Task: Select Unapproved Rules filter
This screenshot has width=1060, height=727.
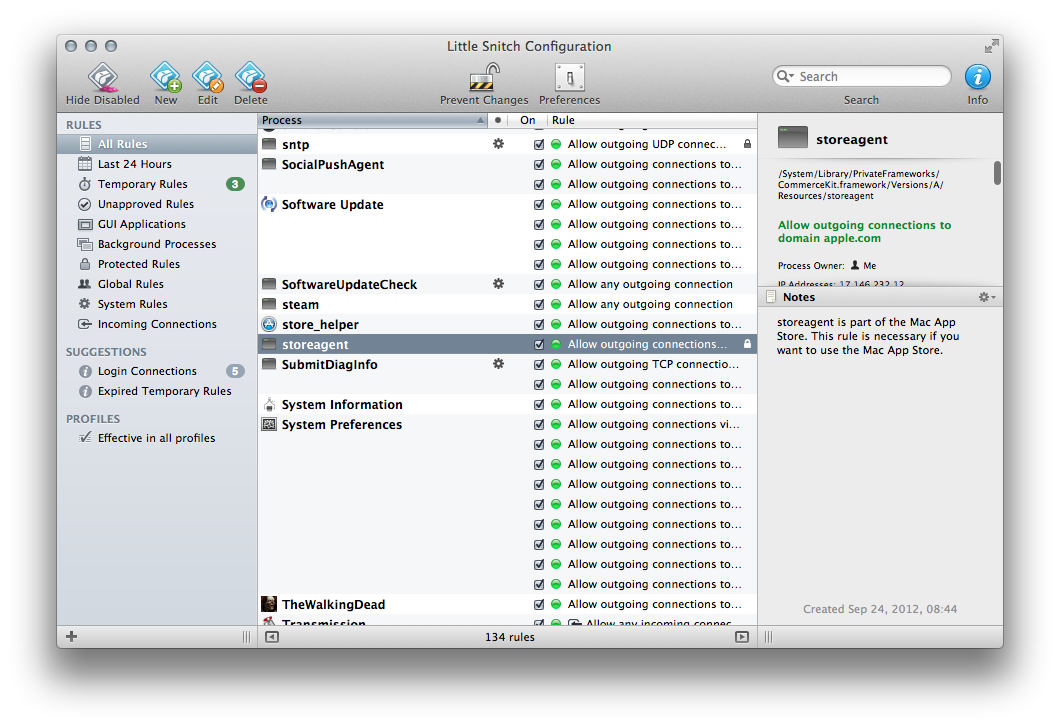Action: [x=157, y=204]
